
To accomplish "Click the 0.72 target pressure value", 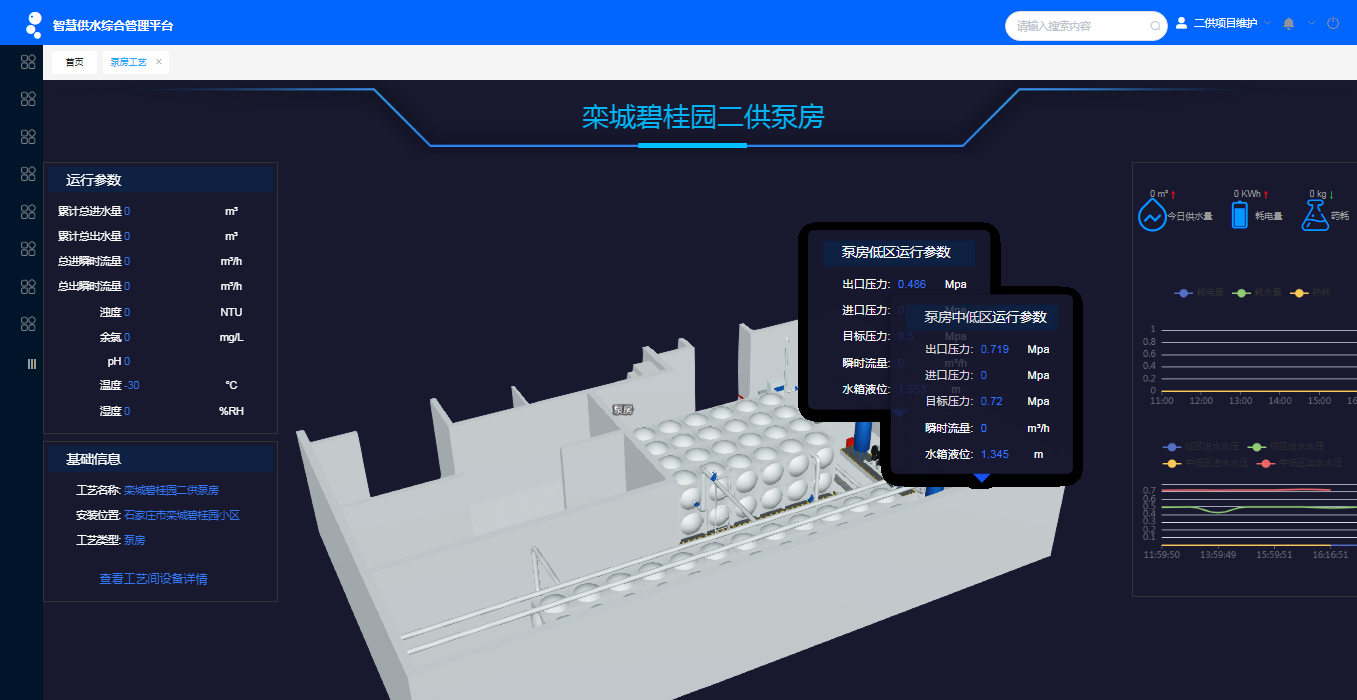I will (x=990, y=401).
